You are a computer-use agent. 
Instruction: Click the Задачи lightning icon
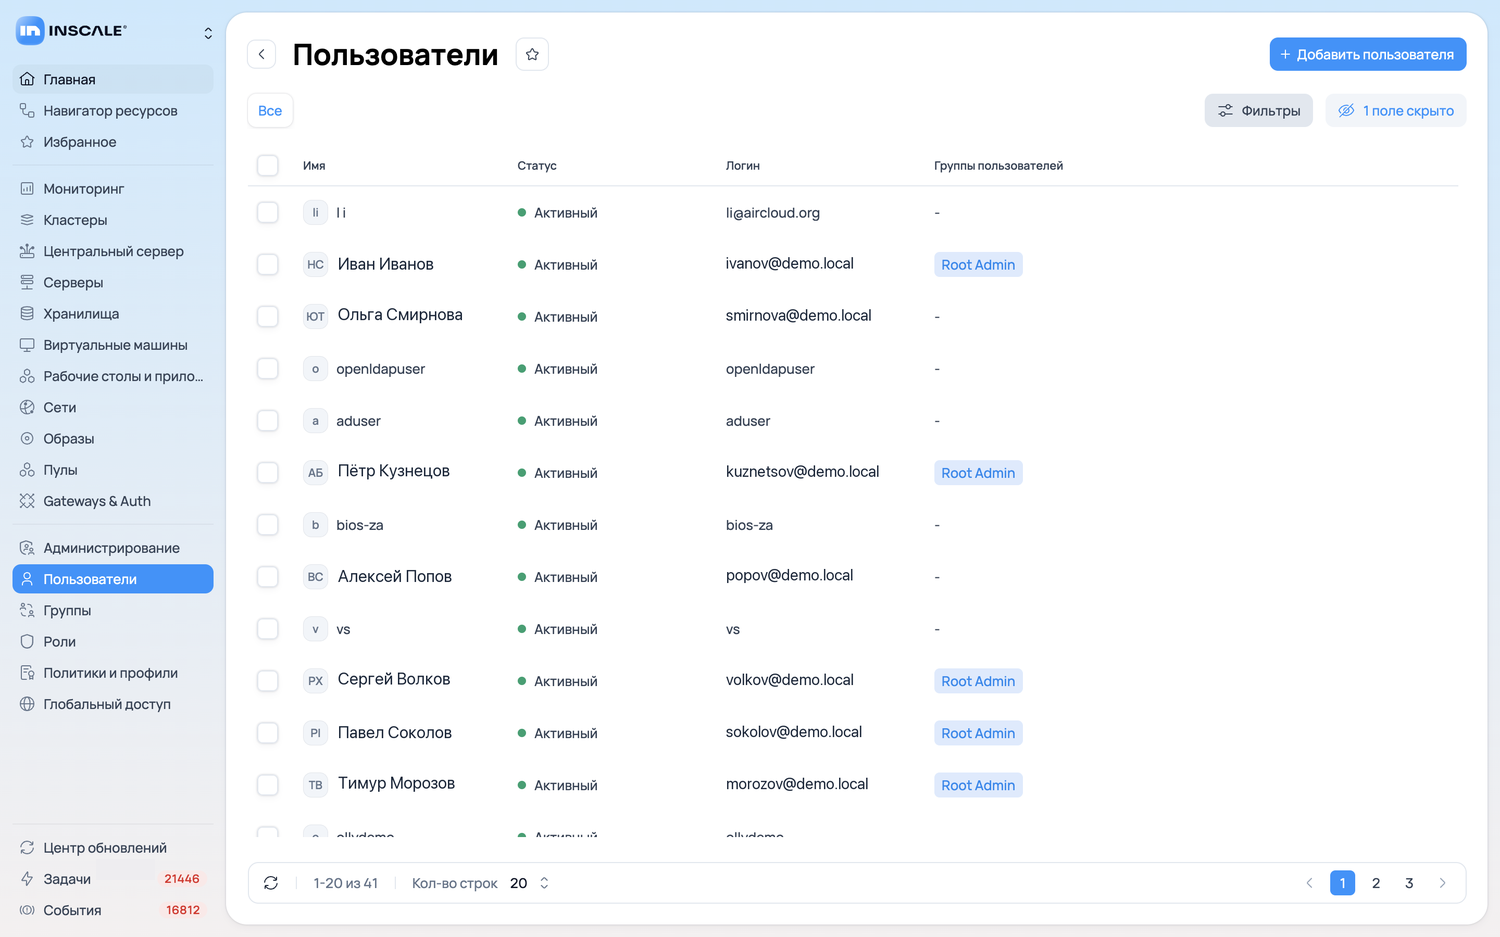point(27,879)
